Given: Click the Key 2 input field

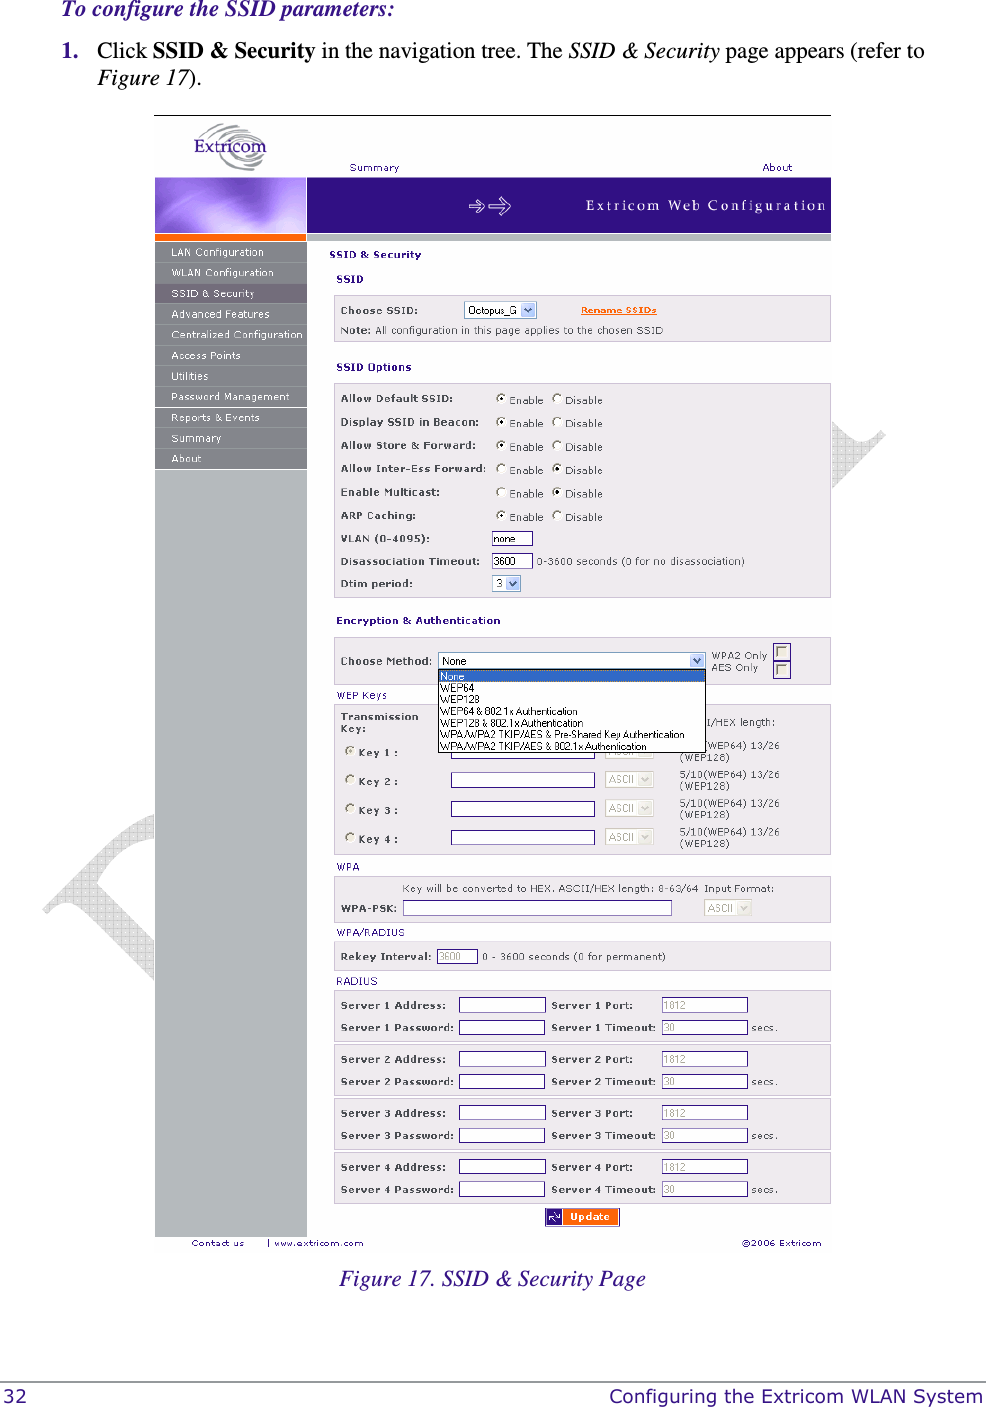Looking at the screenshot, I should (523, 779).
